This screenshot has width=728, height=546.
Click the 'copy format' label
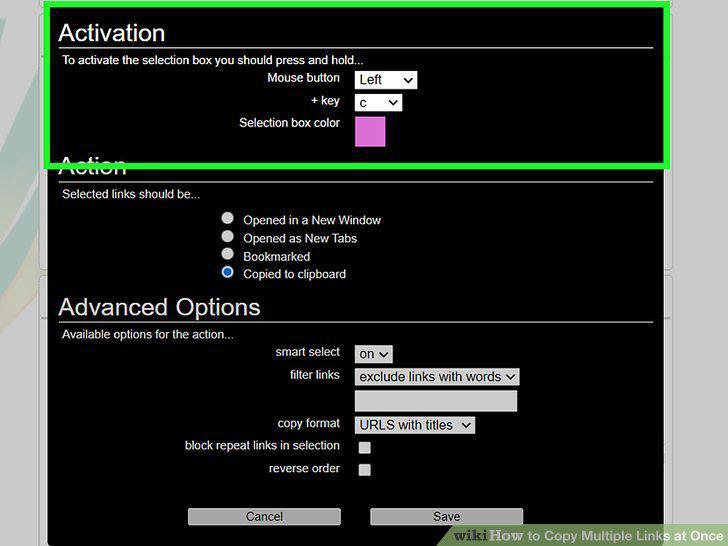309,423
